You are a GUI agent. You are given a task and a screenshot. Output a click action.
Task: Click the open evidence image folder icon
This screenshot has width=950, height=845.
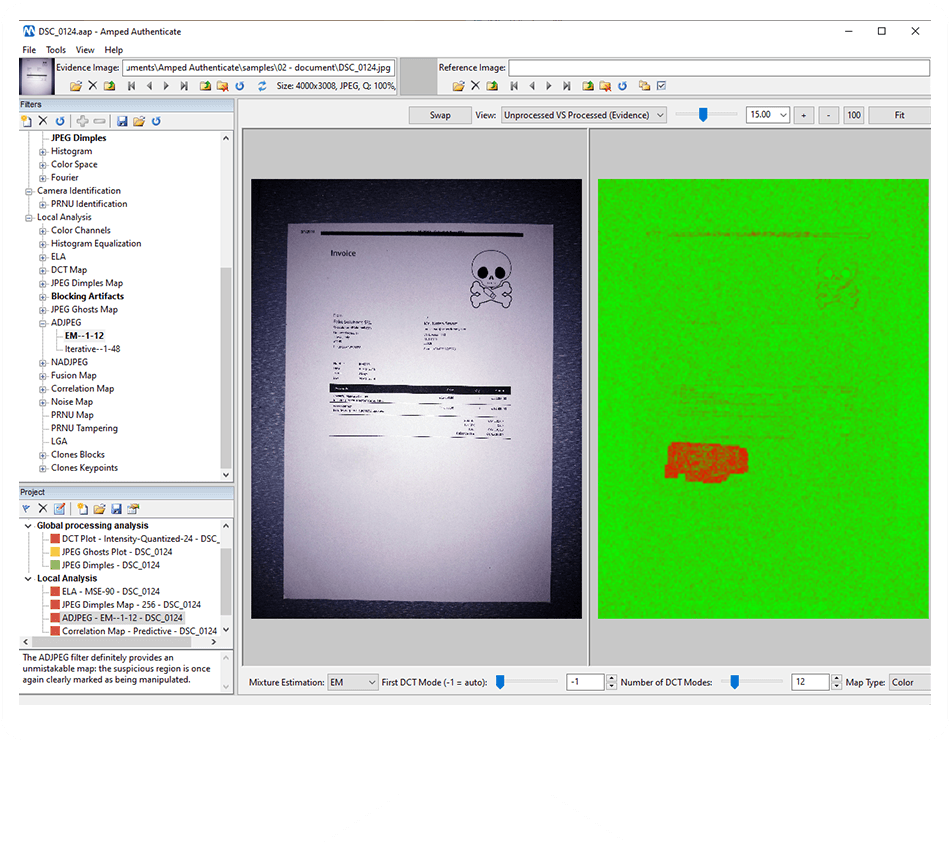tap(76, 86)
